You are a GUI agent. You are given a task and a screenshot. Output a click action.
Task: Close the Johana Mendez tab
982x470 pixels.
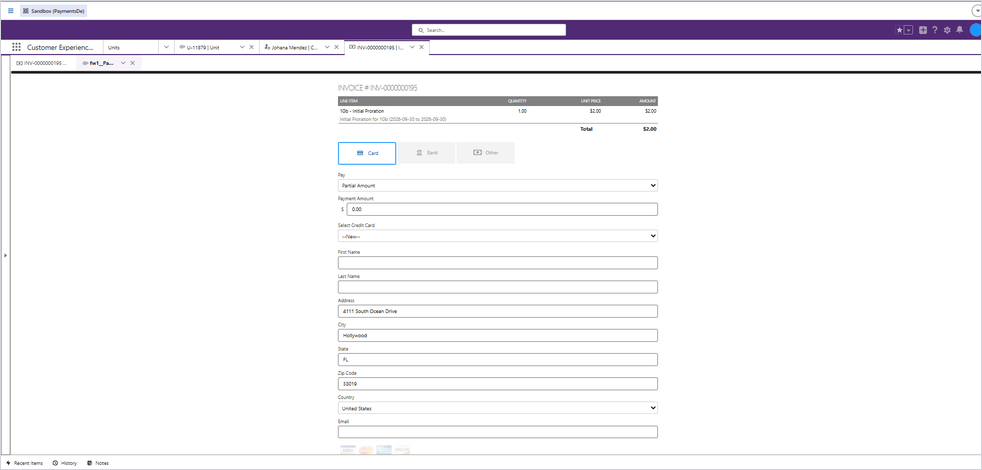(x=336, y=47)
